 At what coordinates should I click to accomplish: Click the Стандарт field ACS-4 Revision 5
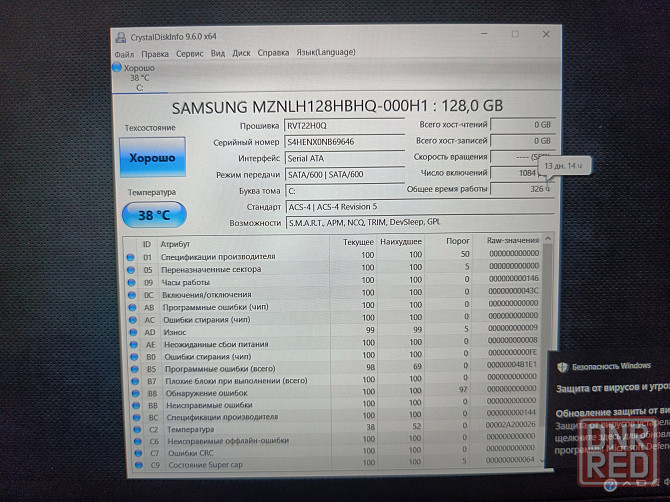pos(420,207)
